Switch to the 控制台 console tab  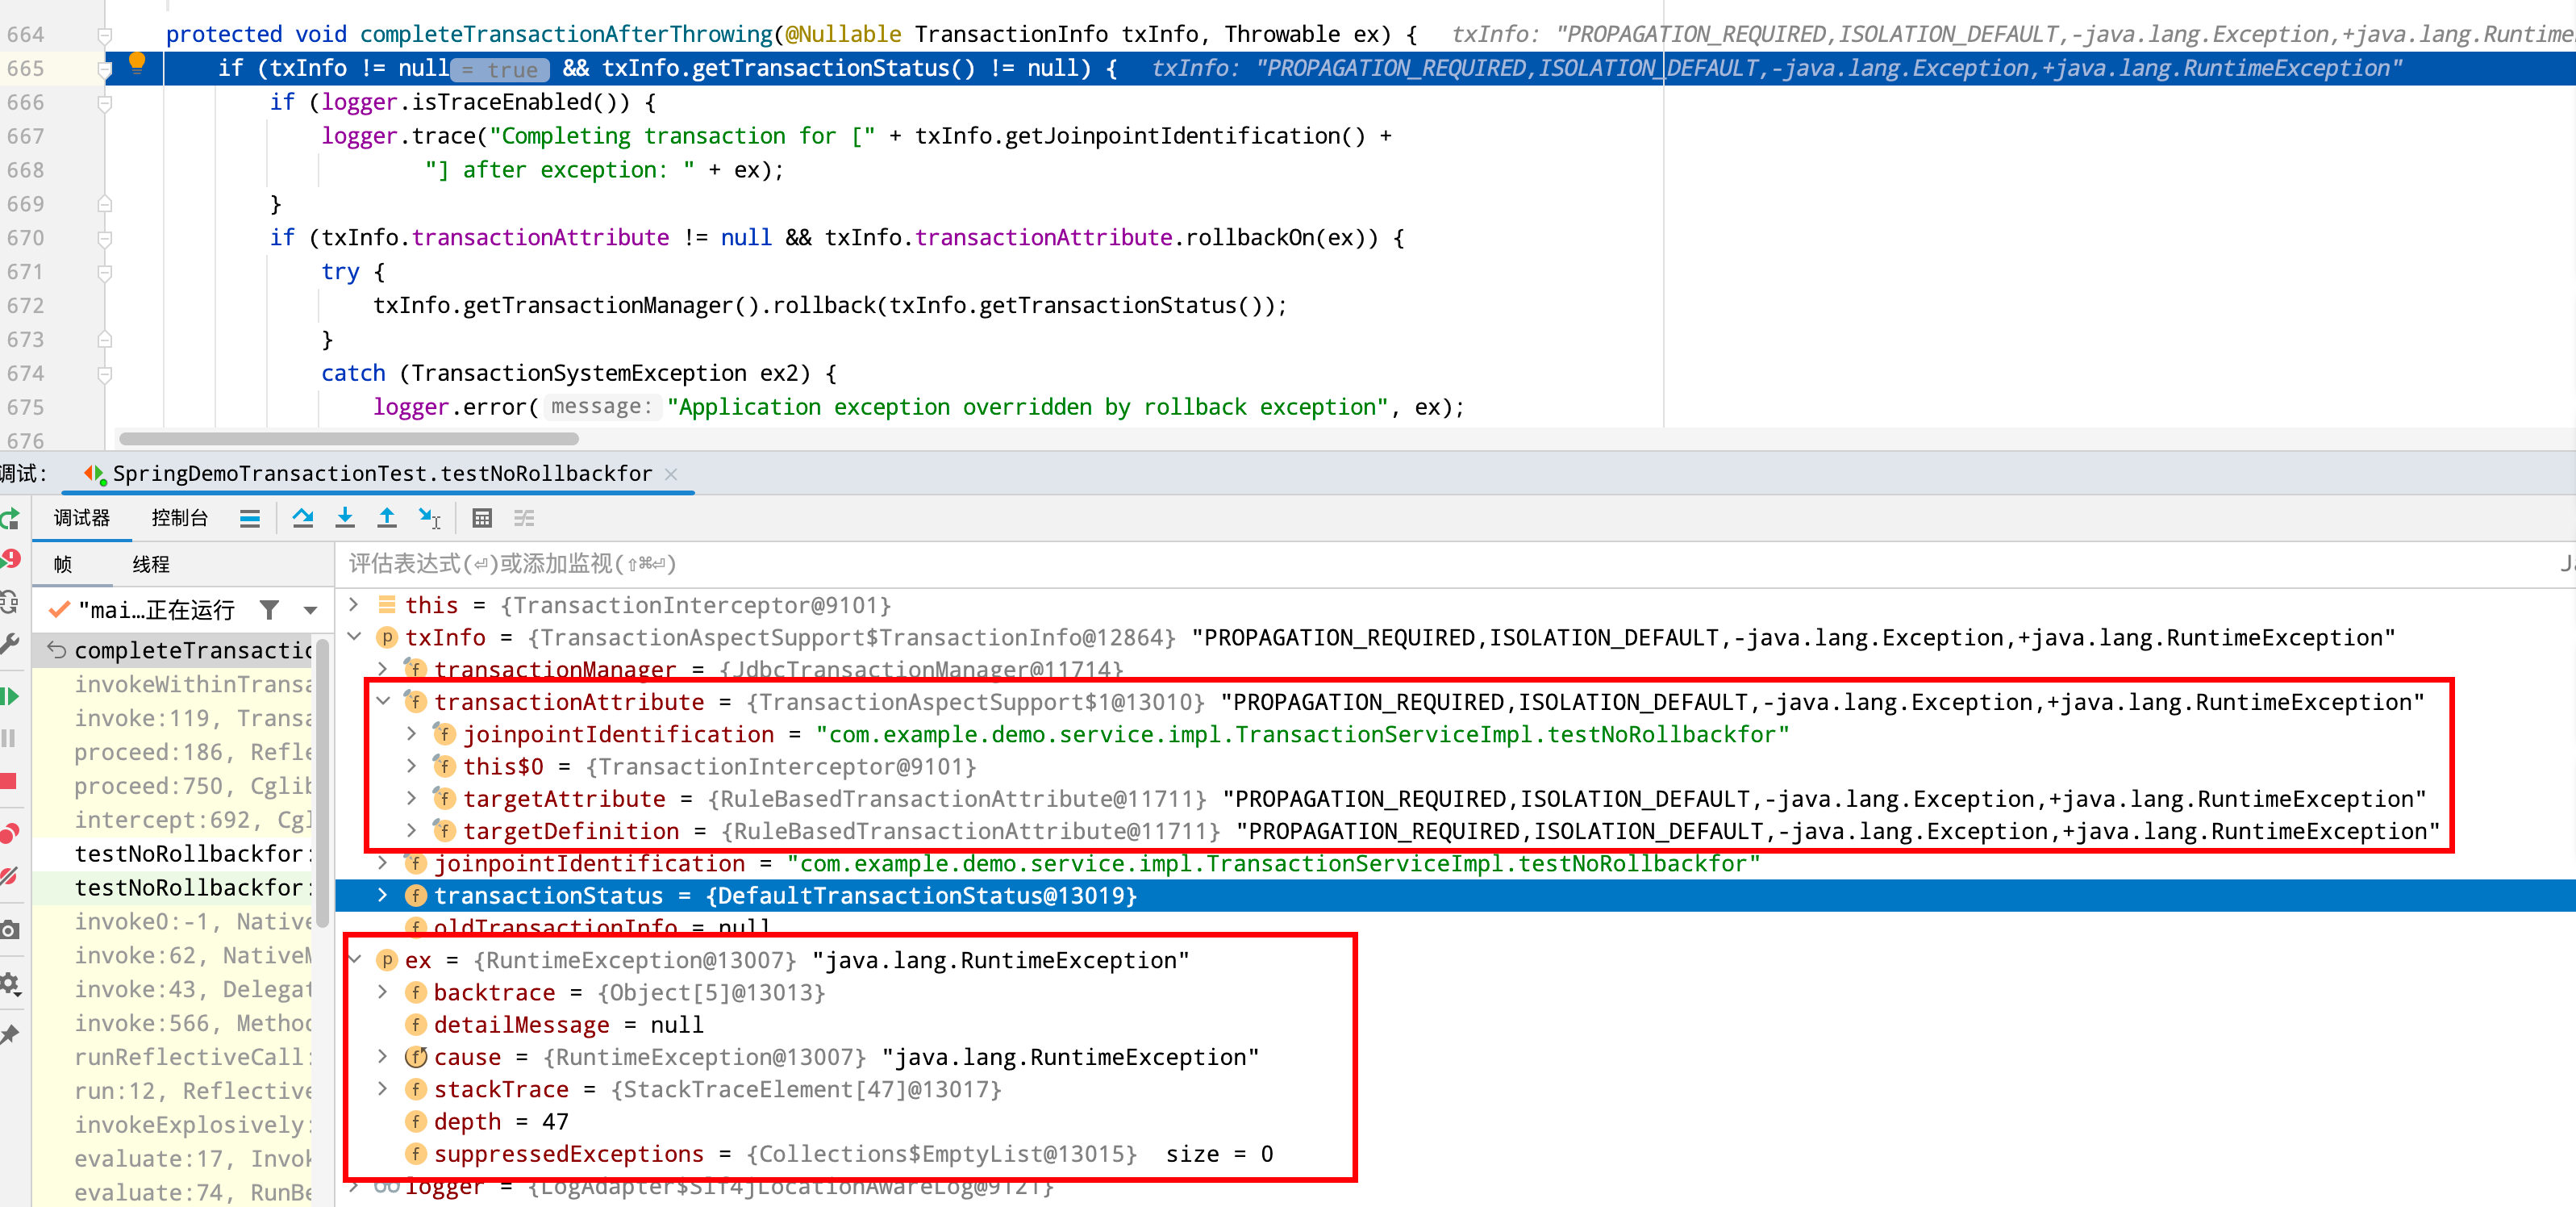[x=180, y=518]
